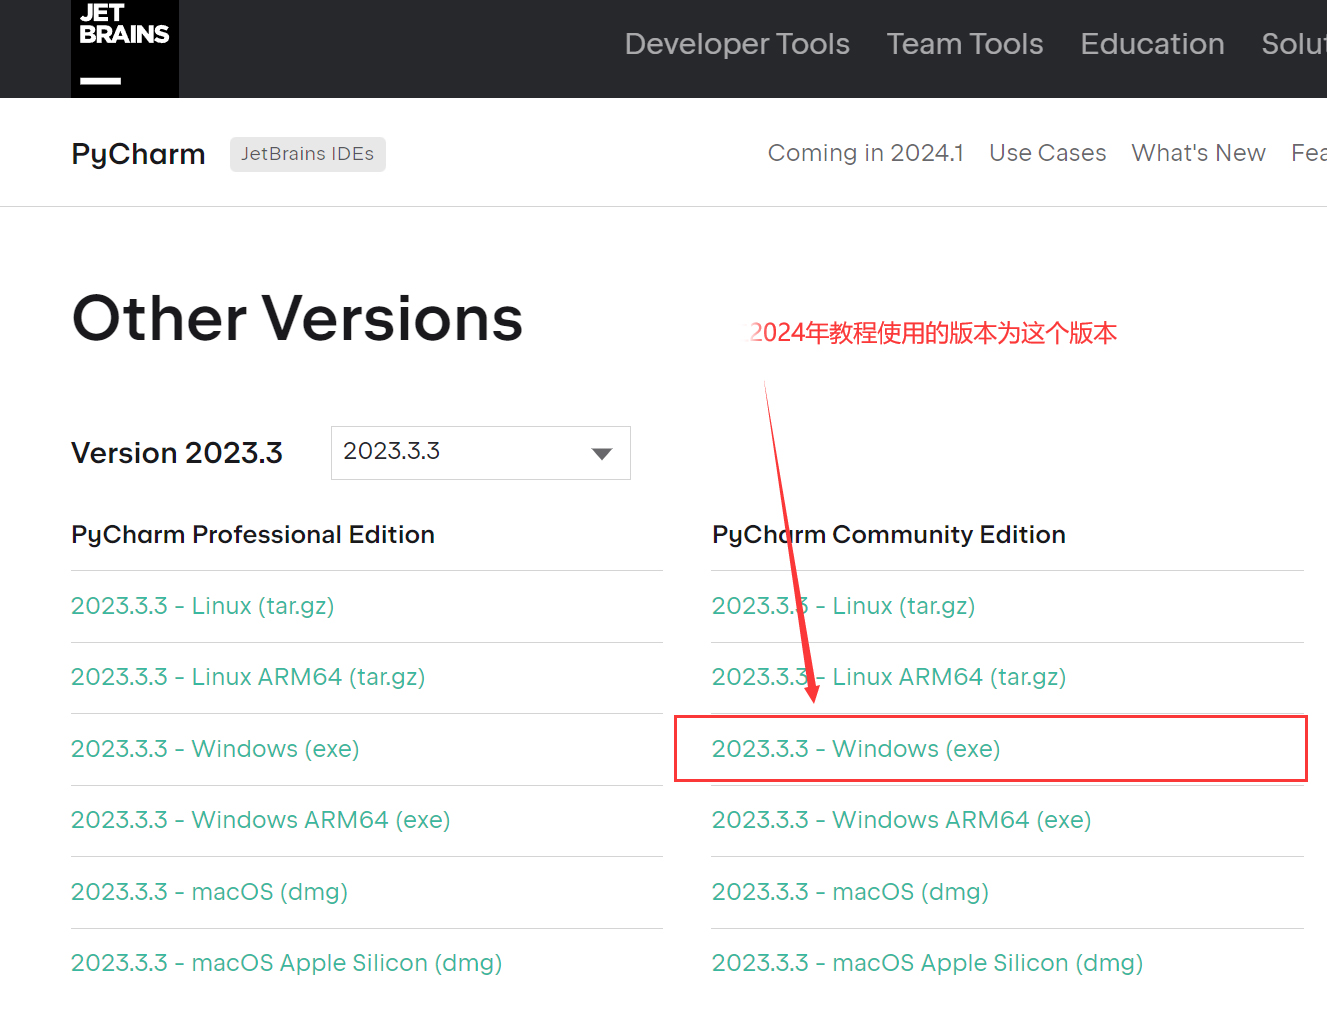The width and height of the screenshot is (1327, 1022).
Task: Open the Use Cases page
Action: pos(1048,153)
